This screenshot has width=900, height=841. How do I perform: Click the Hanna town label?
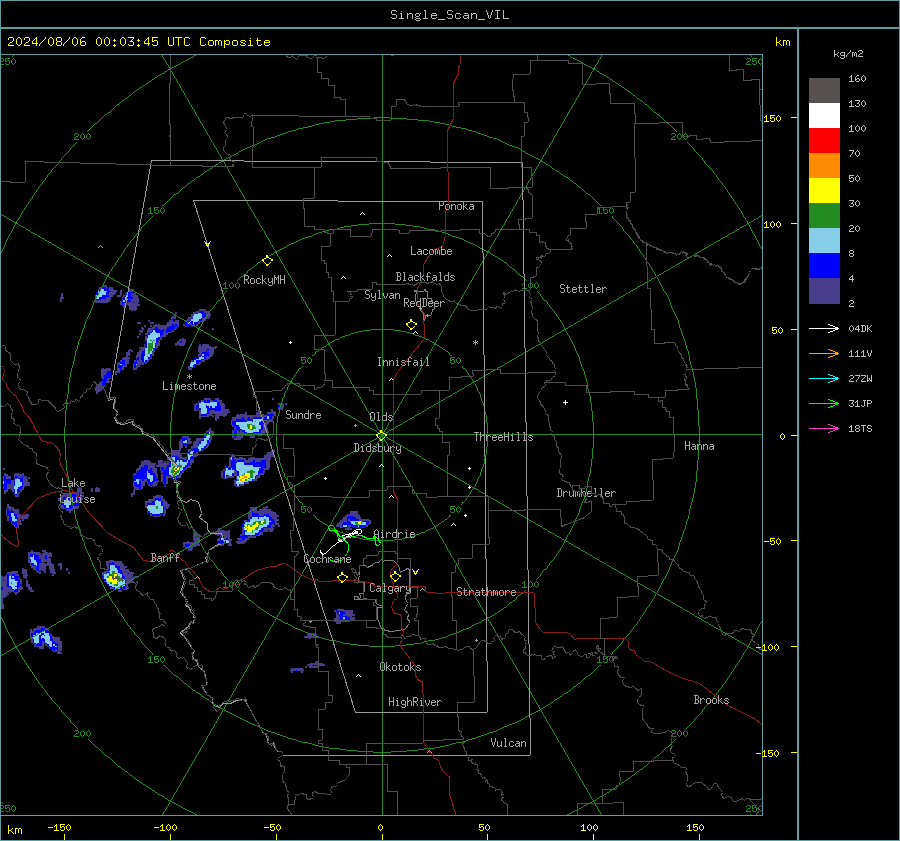(699, 446)
